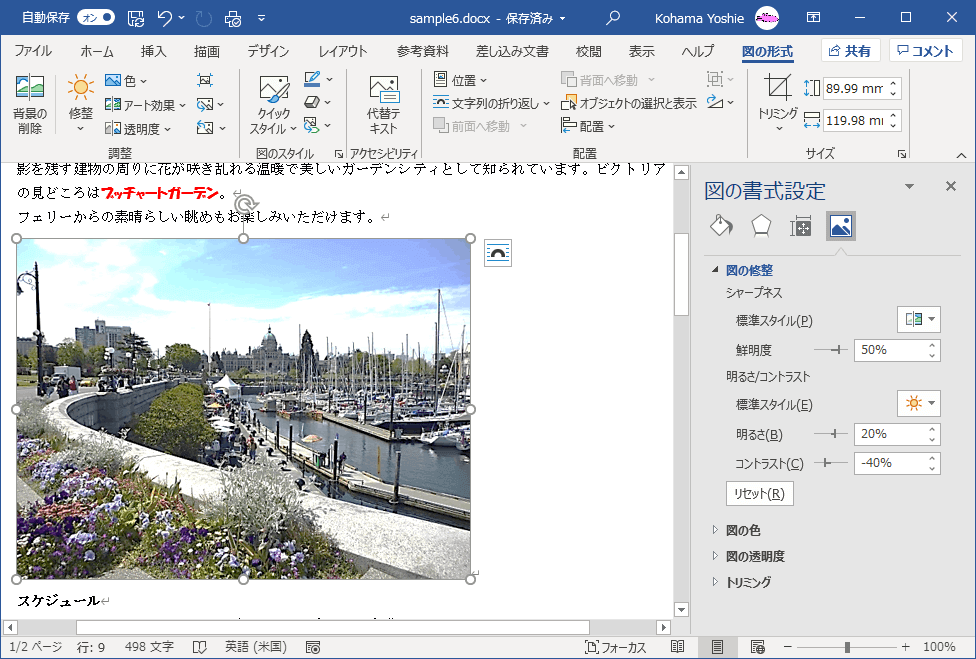Open the 修整 (Corrections) tool

point(80,100)
